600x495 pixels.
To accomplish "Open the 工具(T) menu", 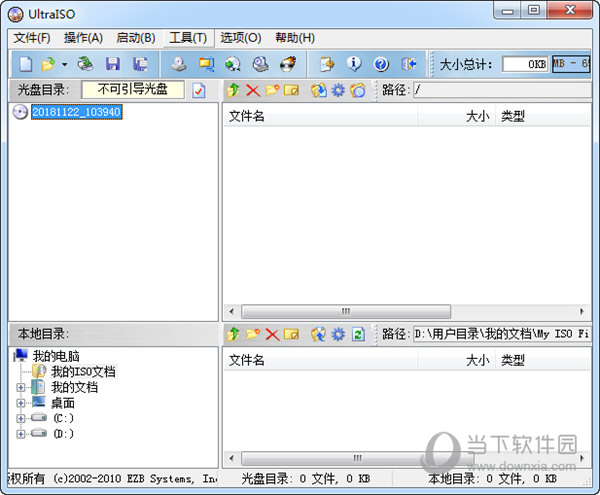I will tap(188, 38).
